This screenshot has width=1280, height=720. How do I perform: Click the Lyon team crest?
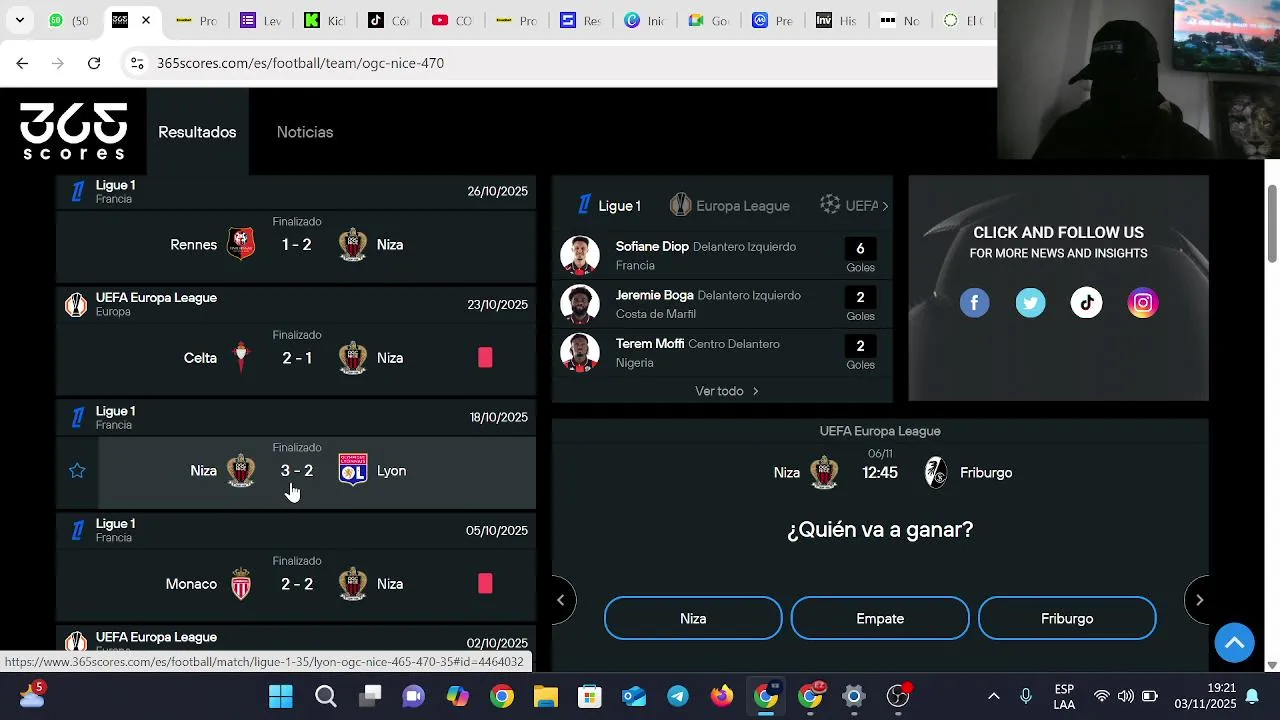pos(353,470)
